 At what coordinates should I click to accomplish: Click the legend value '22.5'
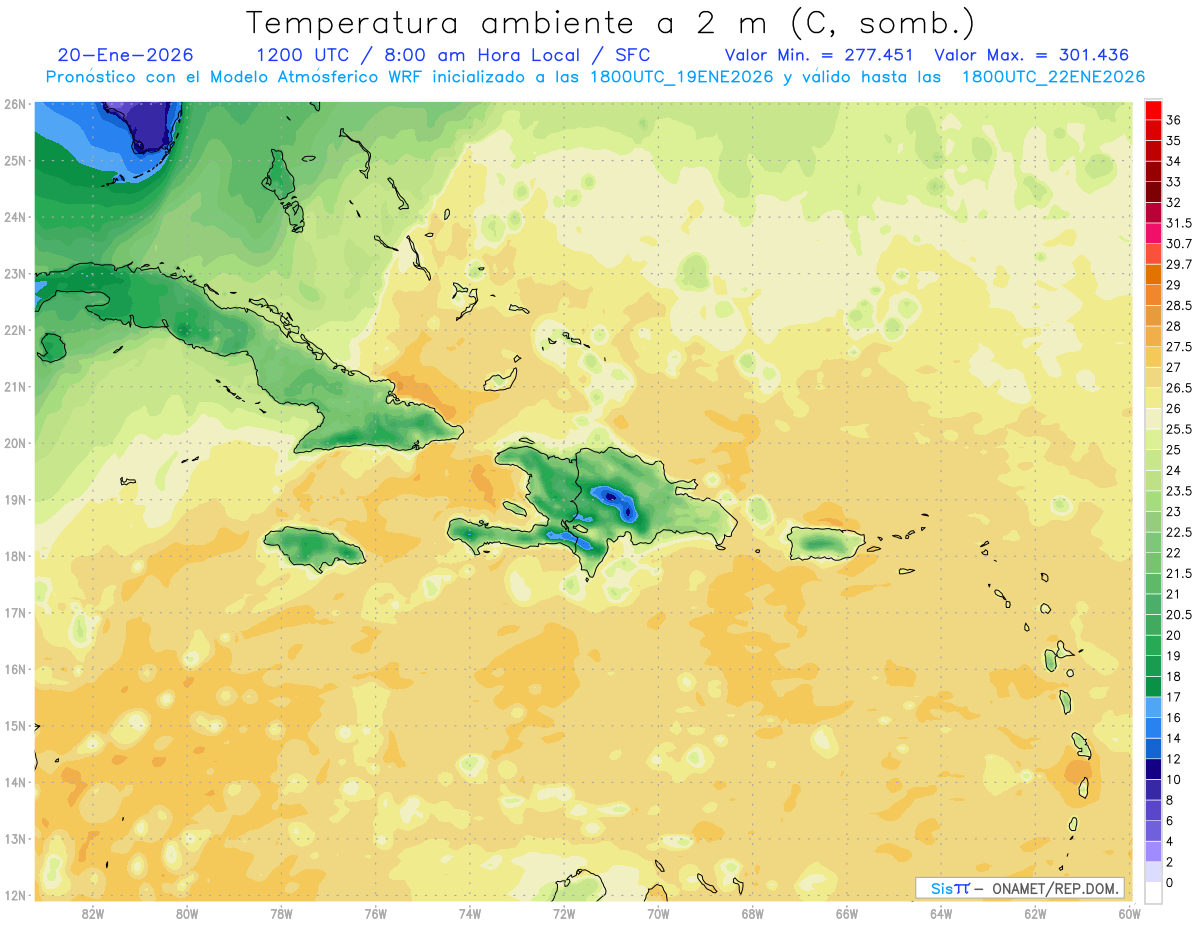(1179, 532)
